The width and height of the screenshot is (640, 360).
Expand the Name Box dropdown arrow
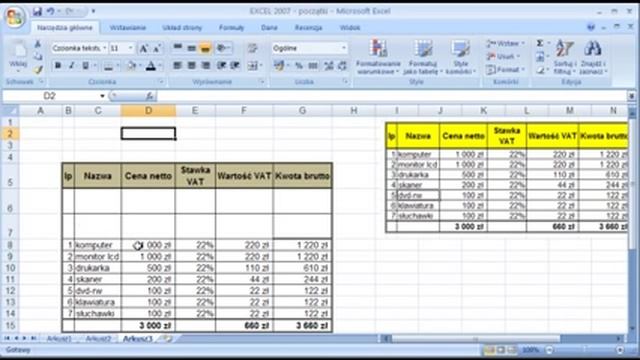[x=102, y=96]
